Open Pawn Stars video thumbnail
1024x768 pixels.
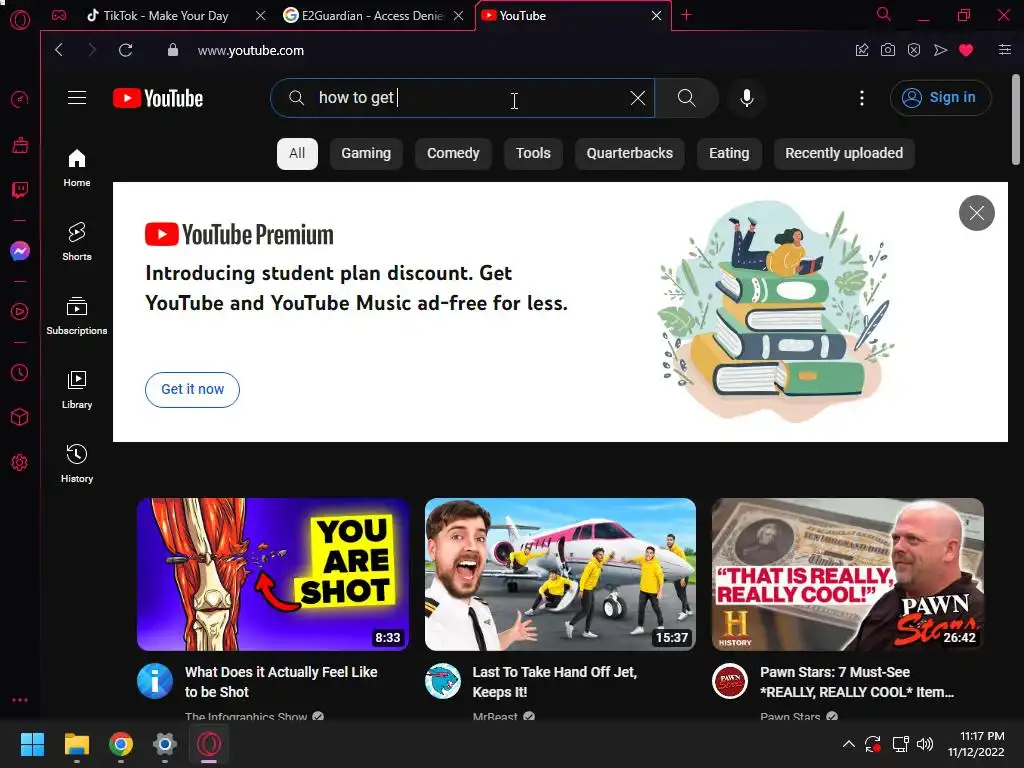848,574
